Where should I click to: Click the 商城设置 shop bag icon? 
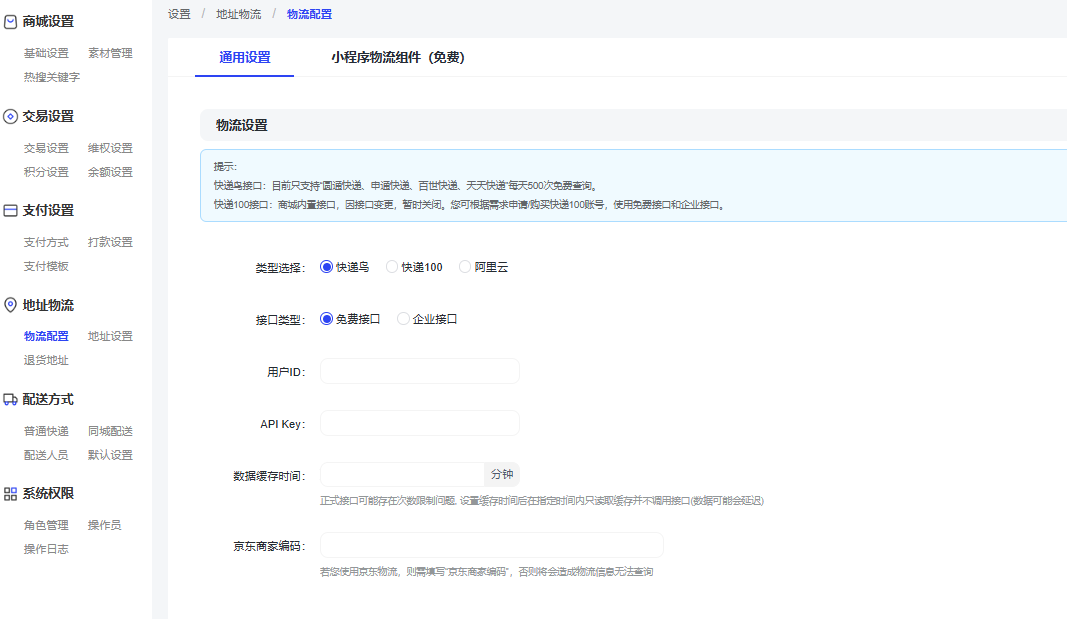(11, 22)
